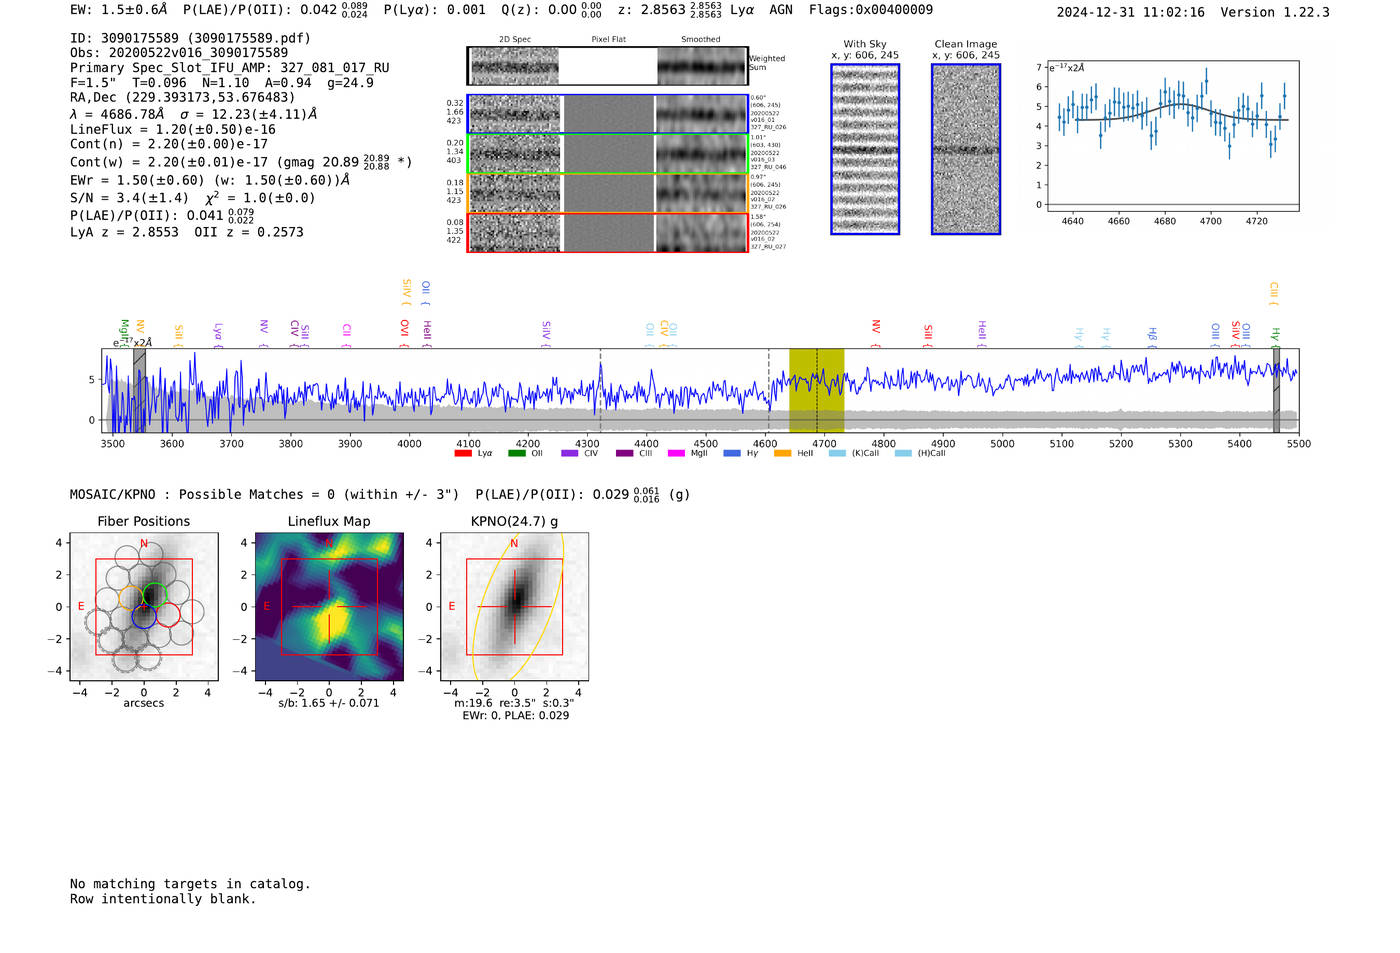Click the (H)CaII legend swatch

tap(903, 454)
